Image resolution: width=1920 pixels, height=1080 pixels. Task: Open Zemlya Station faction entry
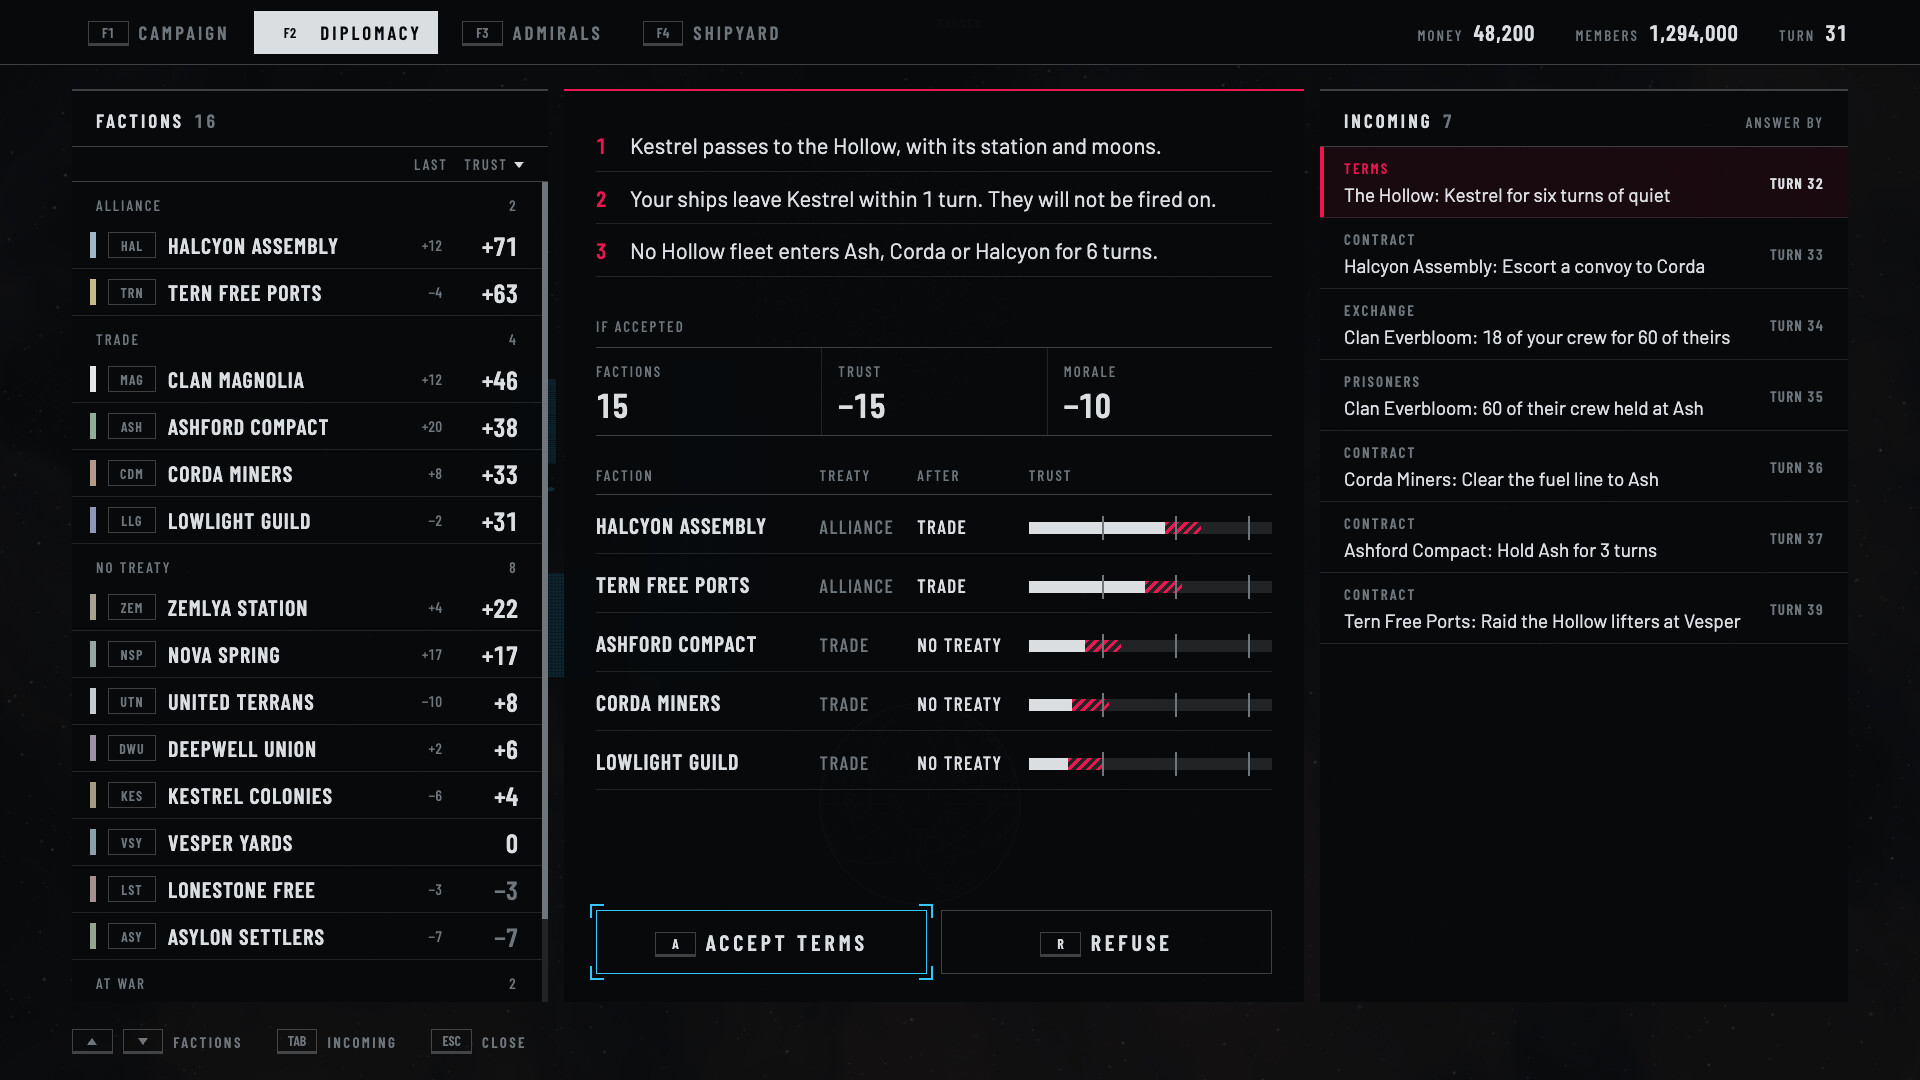tap(306, 608)
